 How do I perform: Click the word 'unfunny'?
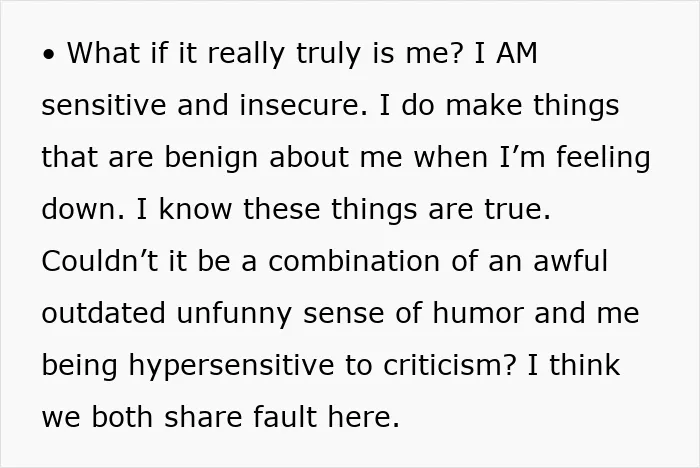pos(235,314)
